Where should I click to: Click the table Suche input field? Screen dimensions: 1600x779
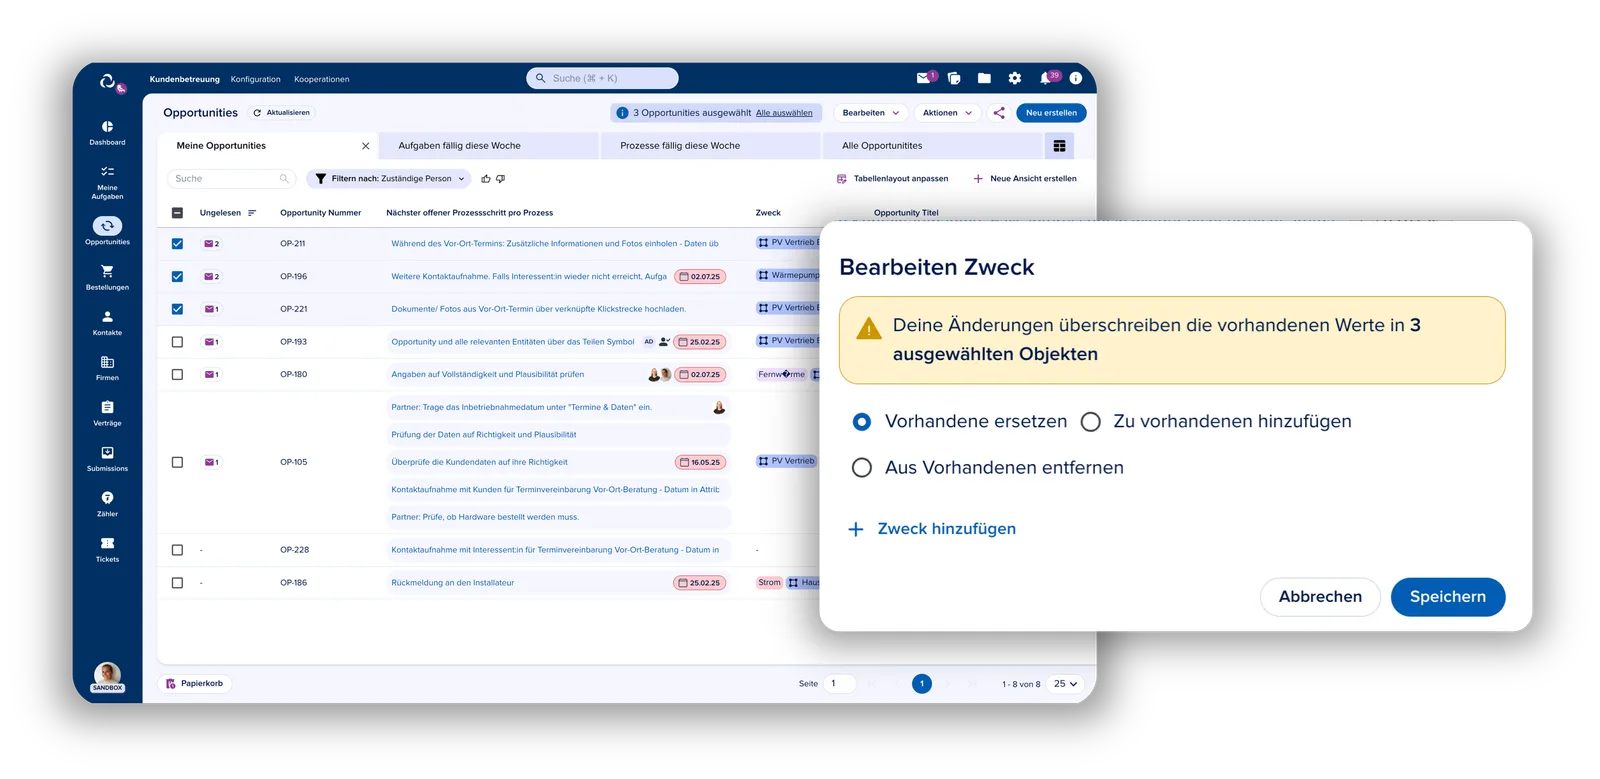point(231,179)
